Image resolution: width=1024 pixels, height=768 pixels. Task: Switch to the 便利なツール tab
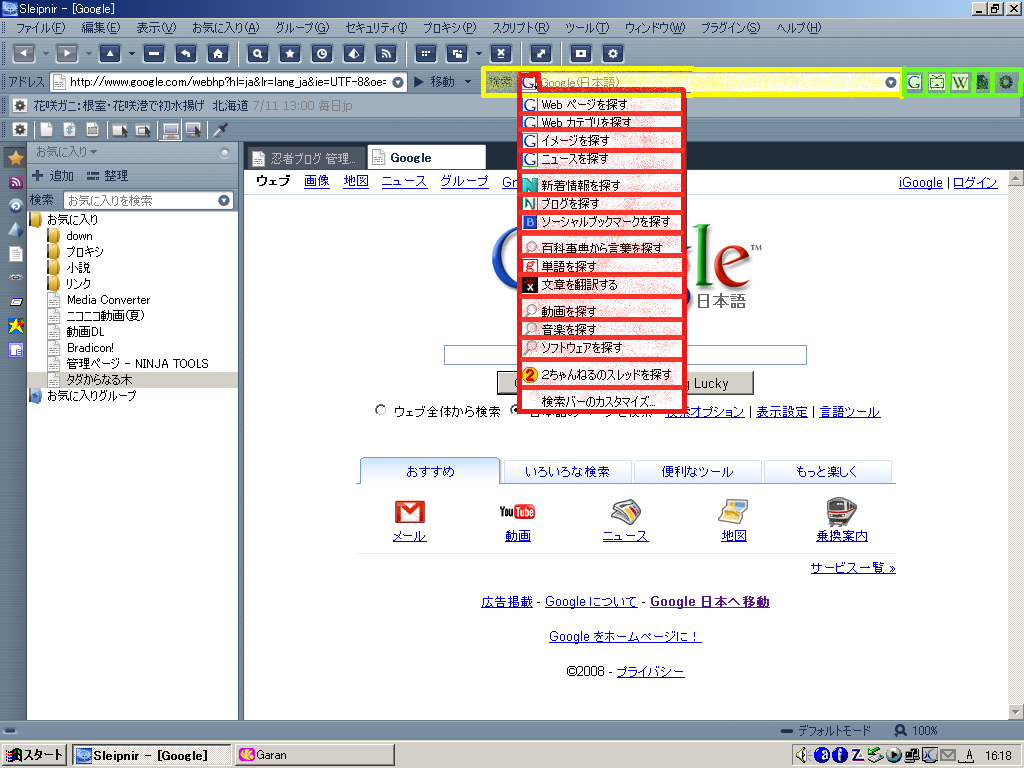tap(697, 472)
